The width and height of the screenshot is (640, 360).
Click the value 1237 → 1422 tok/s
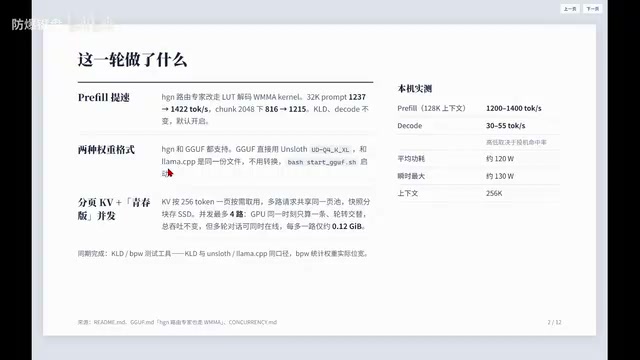[x=265, y=103]
